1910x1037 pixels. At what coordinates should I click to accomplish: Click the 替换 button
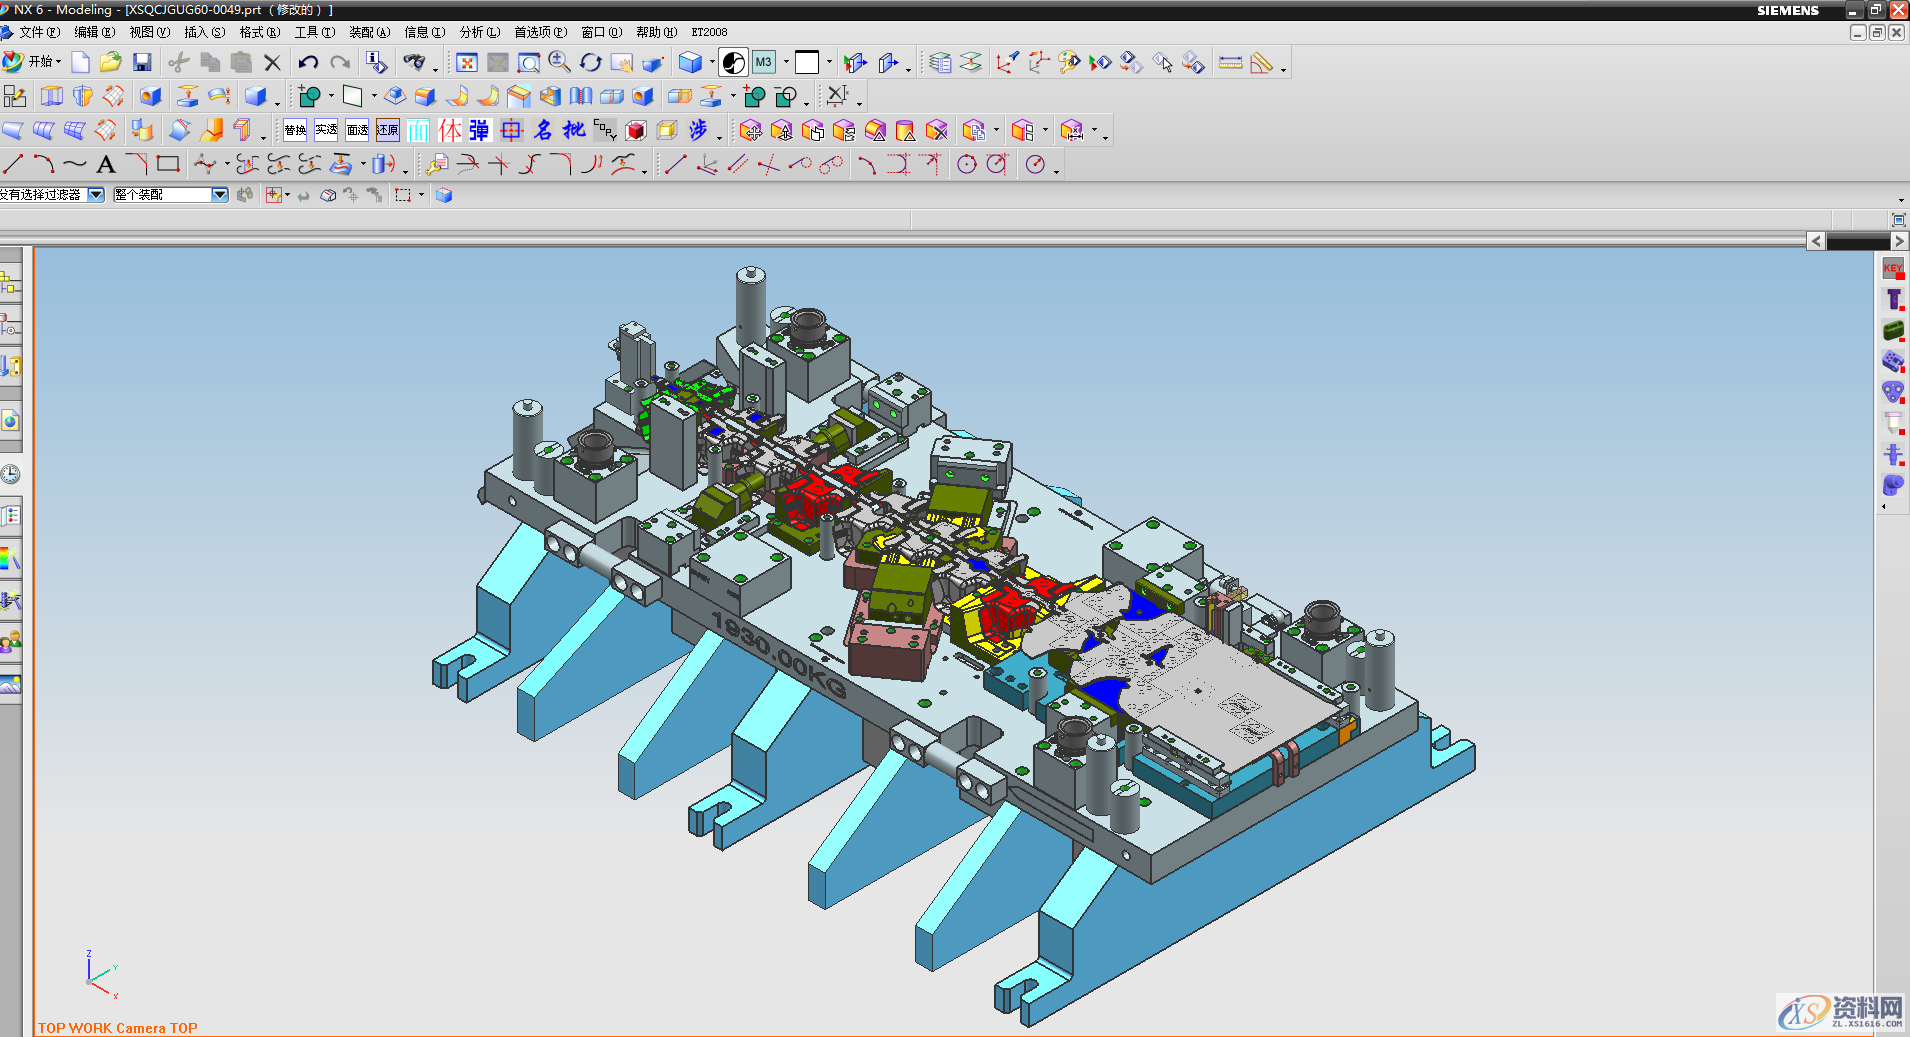[x=295, y=130]
